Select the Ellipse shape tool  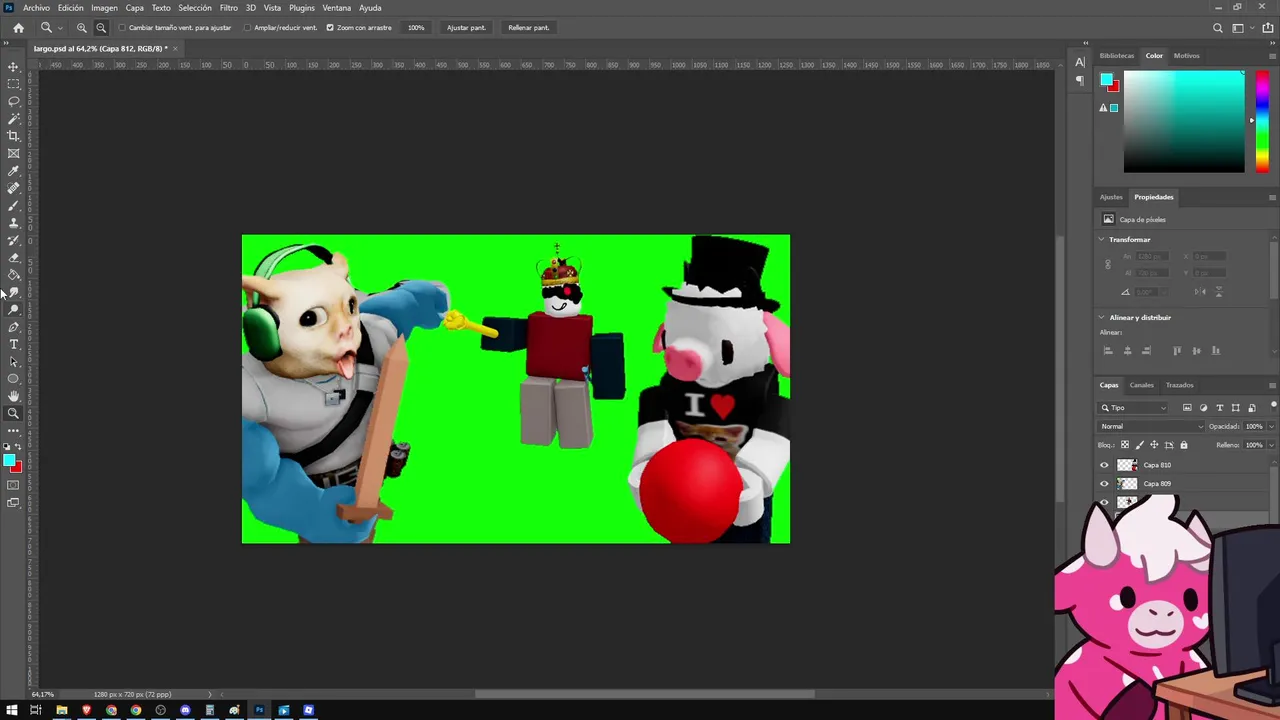14,379
